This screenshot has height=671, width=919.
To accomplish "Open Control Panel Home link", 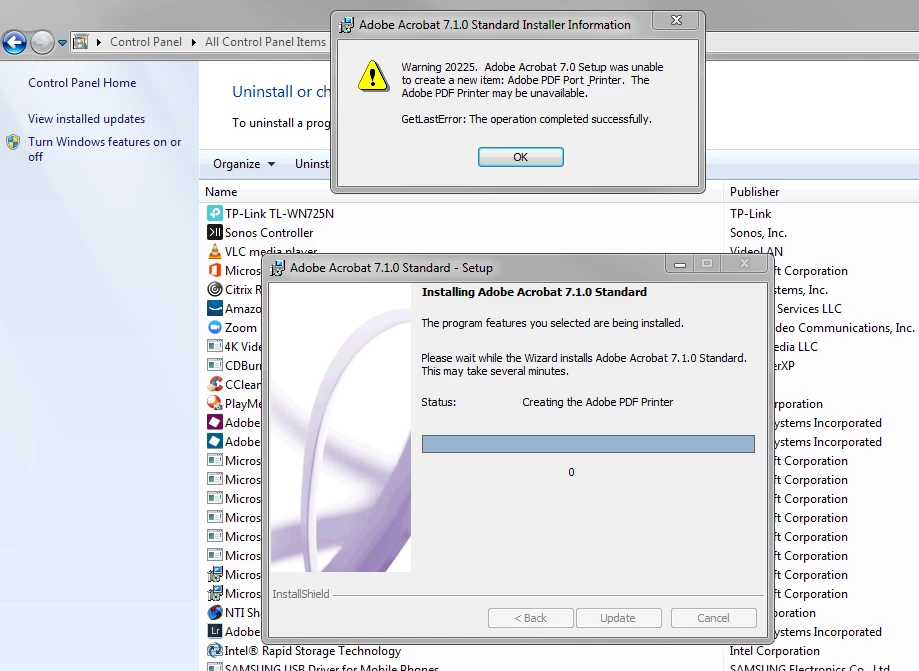I will [82, 83].
